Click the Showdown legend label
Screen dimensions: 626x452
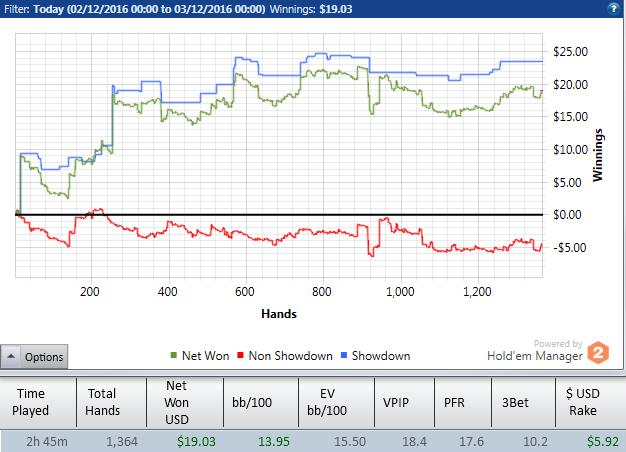[x=380, y=356]
